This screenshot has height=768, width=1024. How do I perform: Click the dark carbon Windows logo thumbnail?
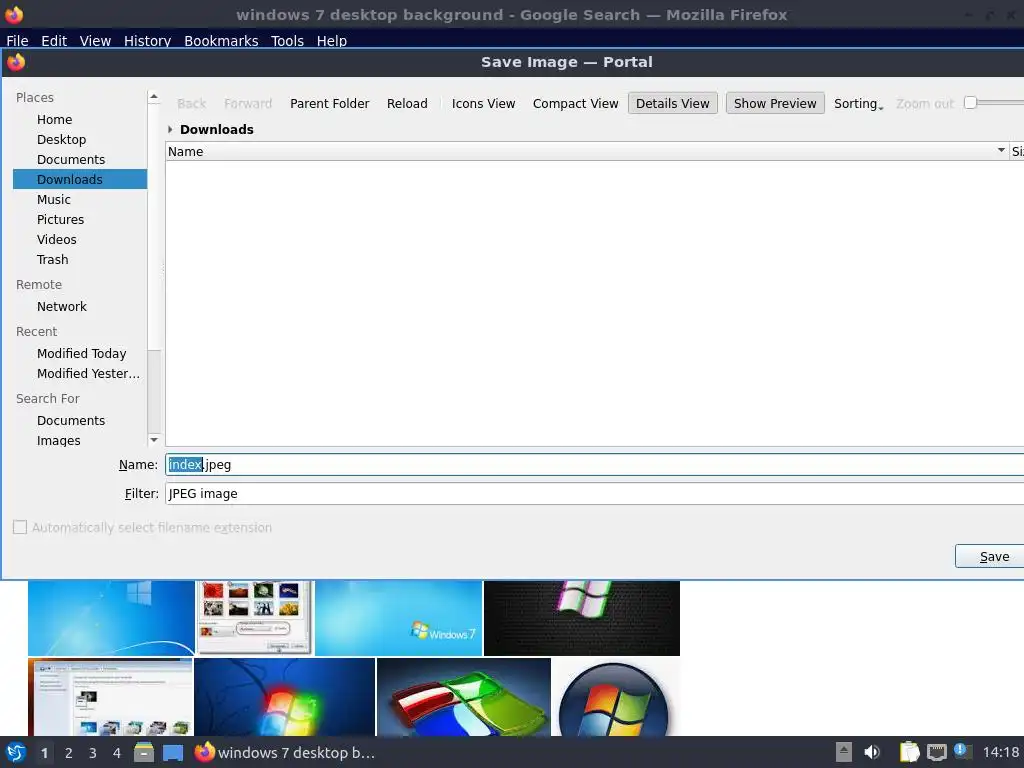(x=582, y=618)
